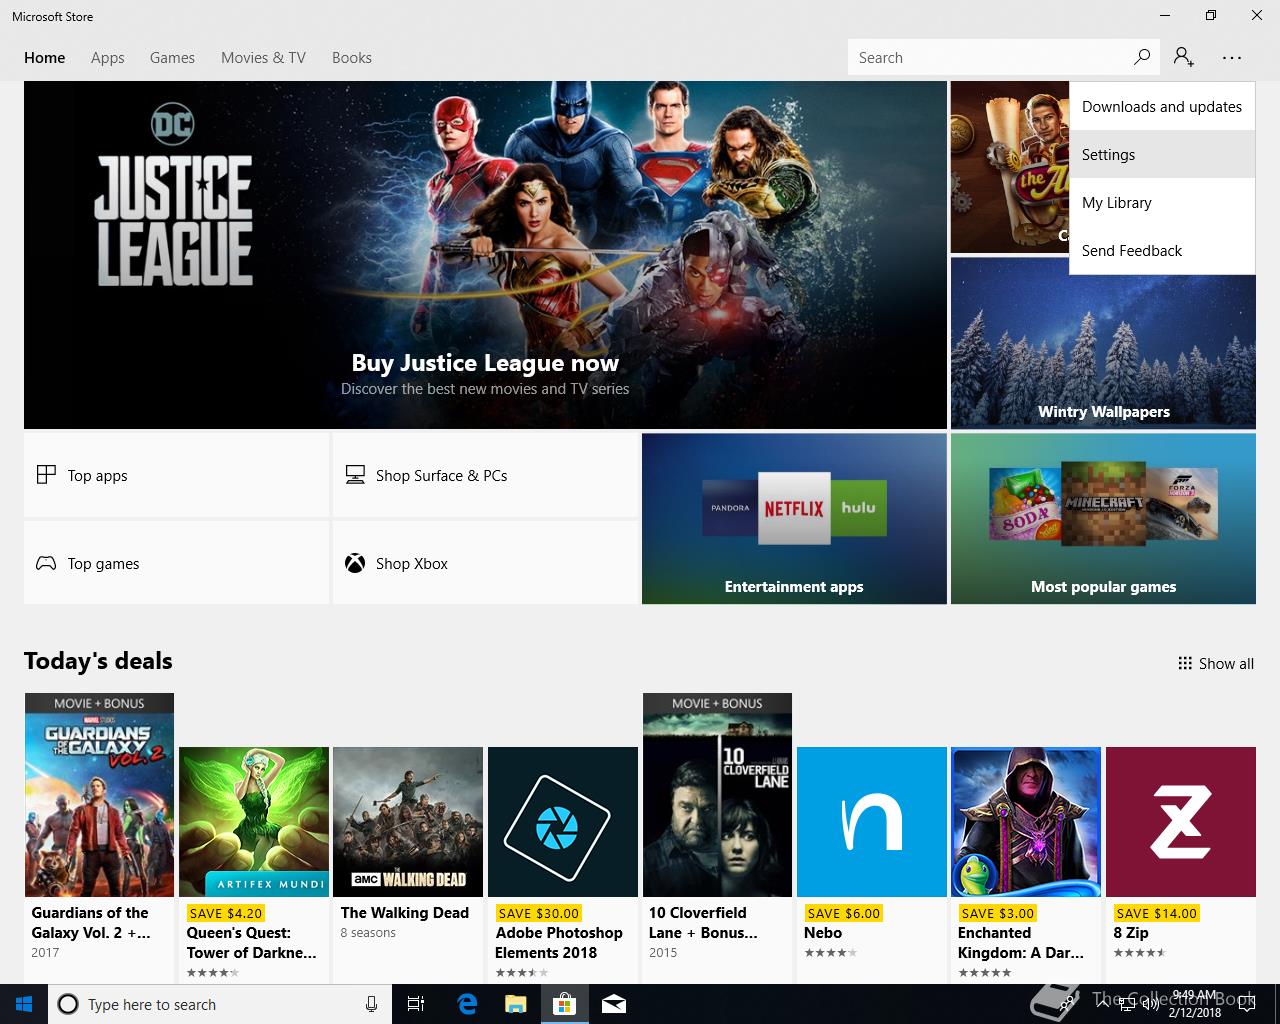Switch to the Home tab
The image size is (1280, 1024).
click(45, 58)
